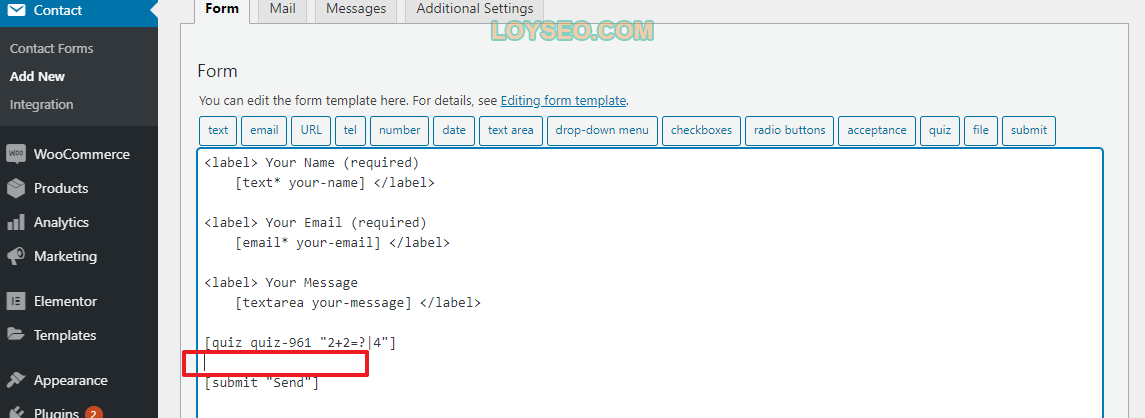Click the Analytics bar chart icon
The image size is (1145, 418).
[x=16, y=222]
